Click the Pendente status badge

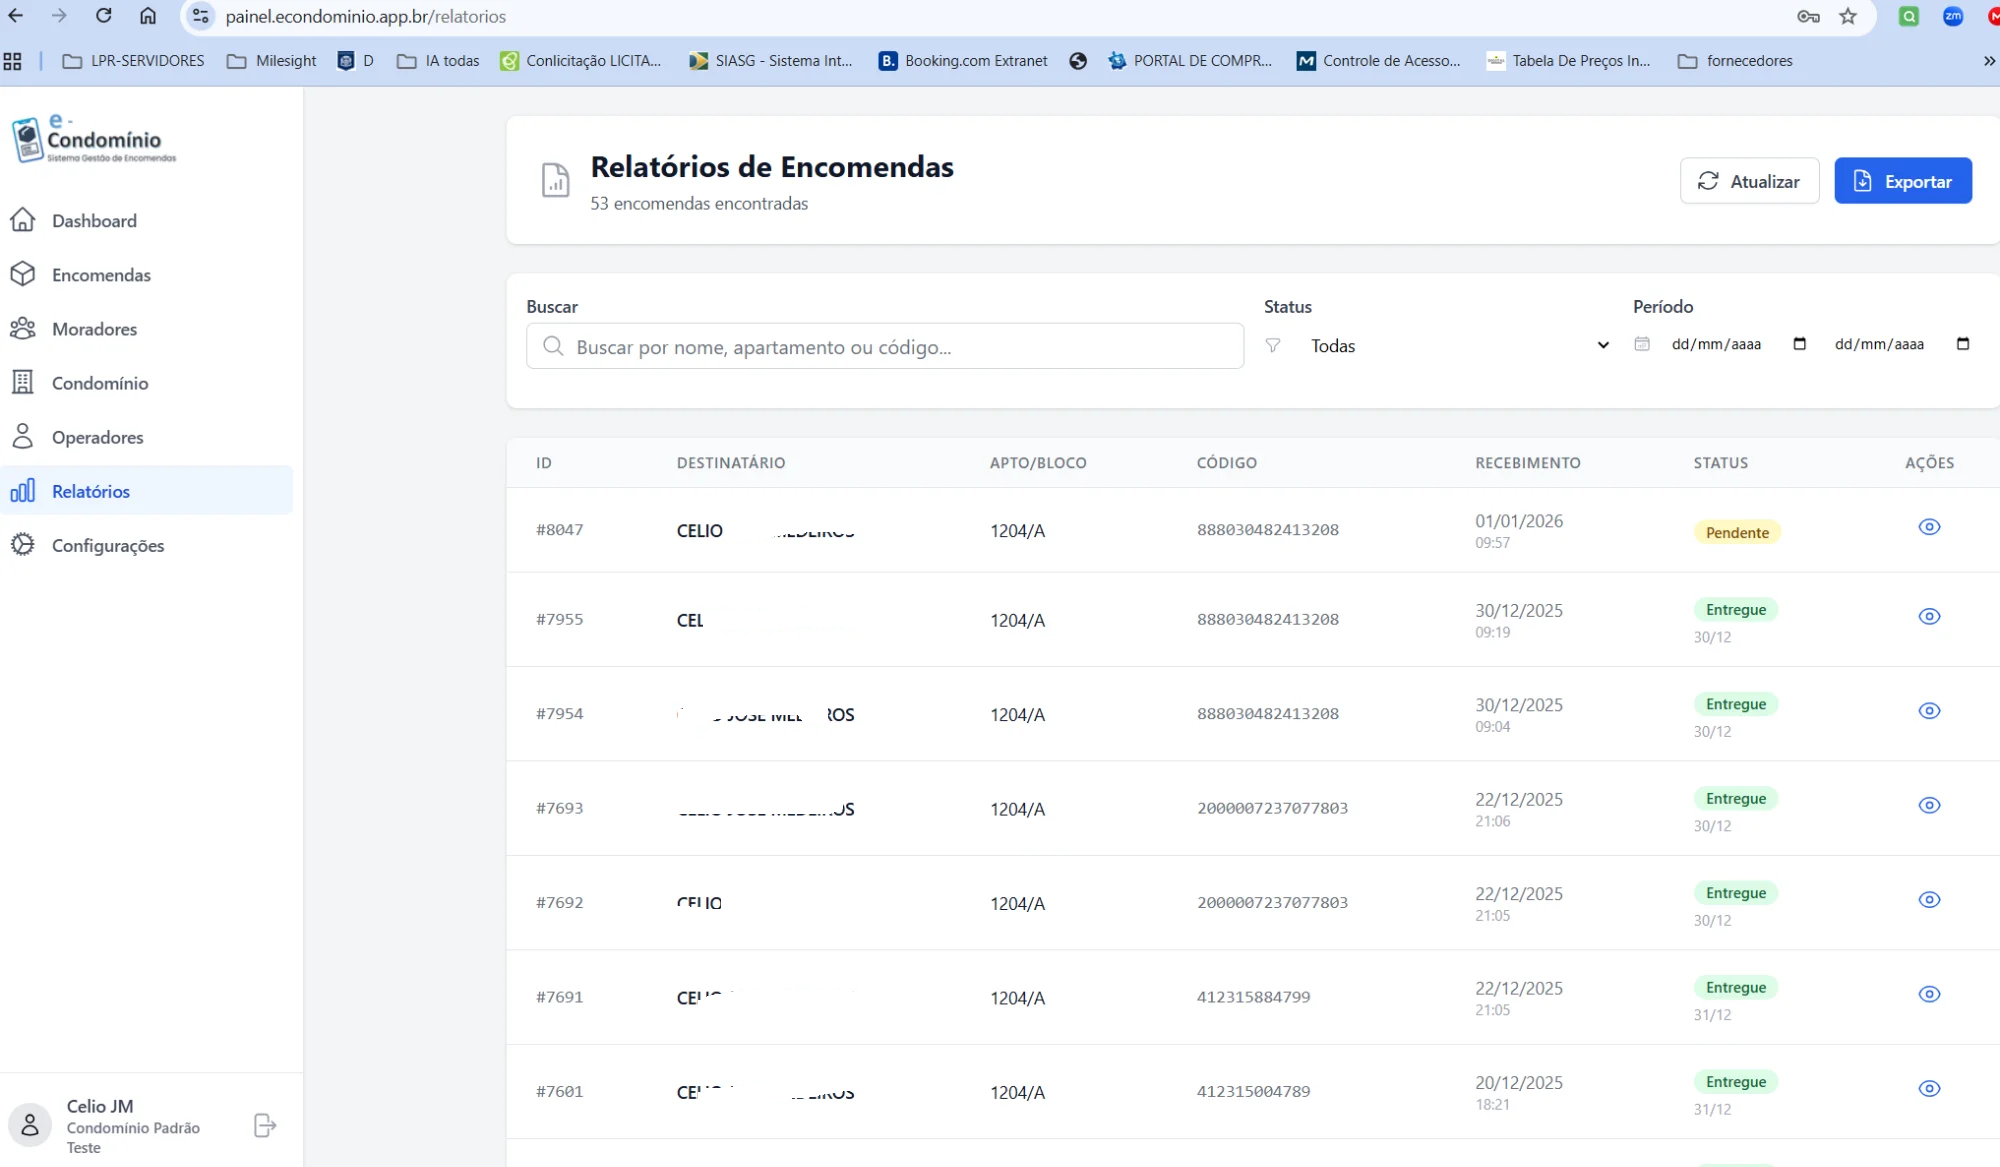(1737, 532)
